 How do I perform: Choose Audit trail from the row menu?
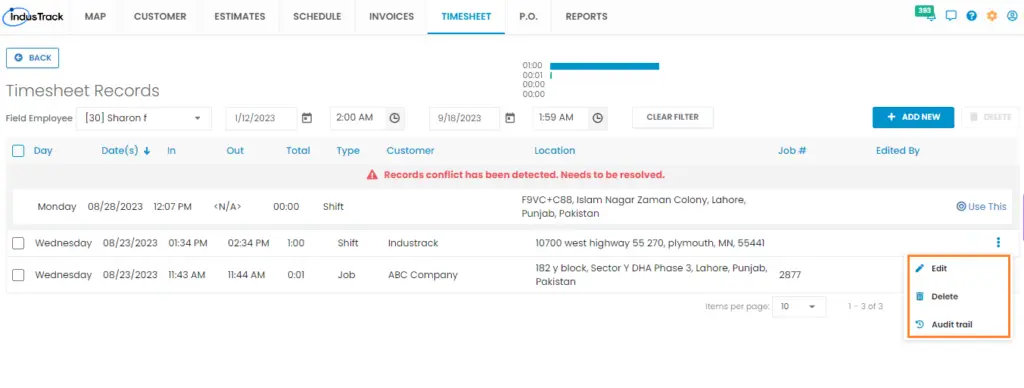coord(957,324)
